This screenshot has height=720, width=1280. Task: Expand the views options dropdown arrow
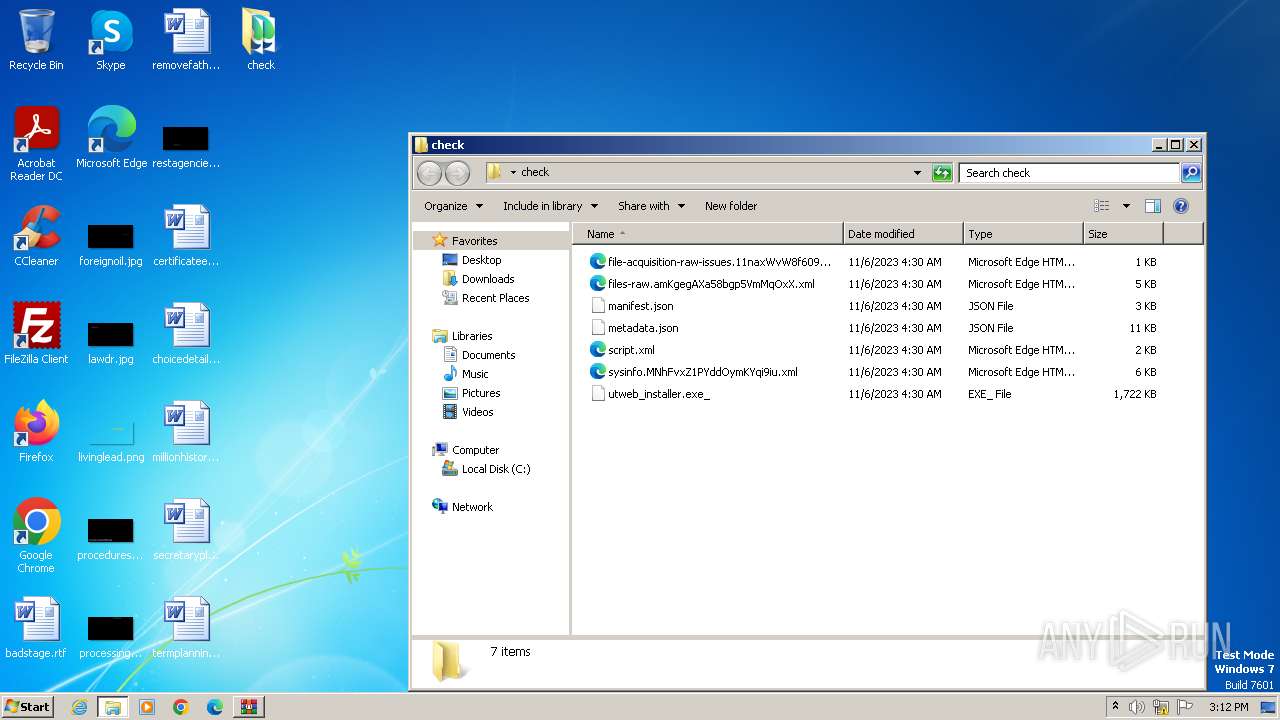click(1126, 206)
